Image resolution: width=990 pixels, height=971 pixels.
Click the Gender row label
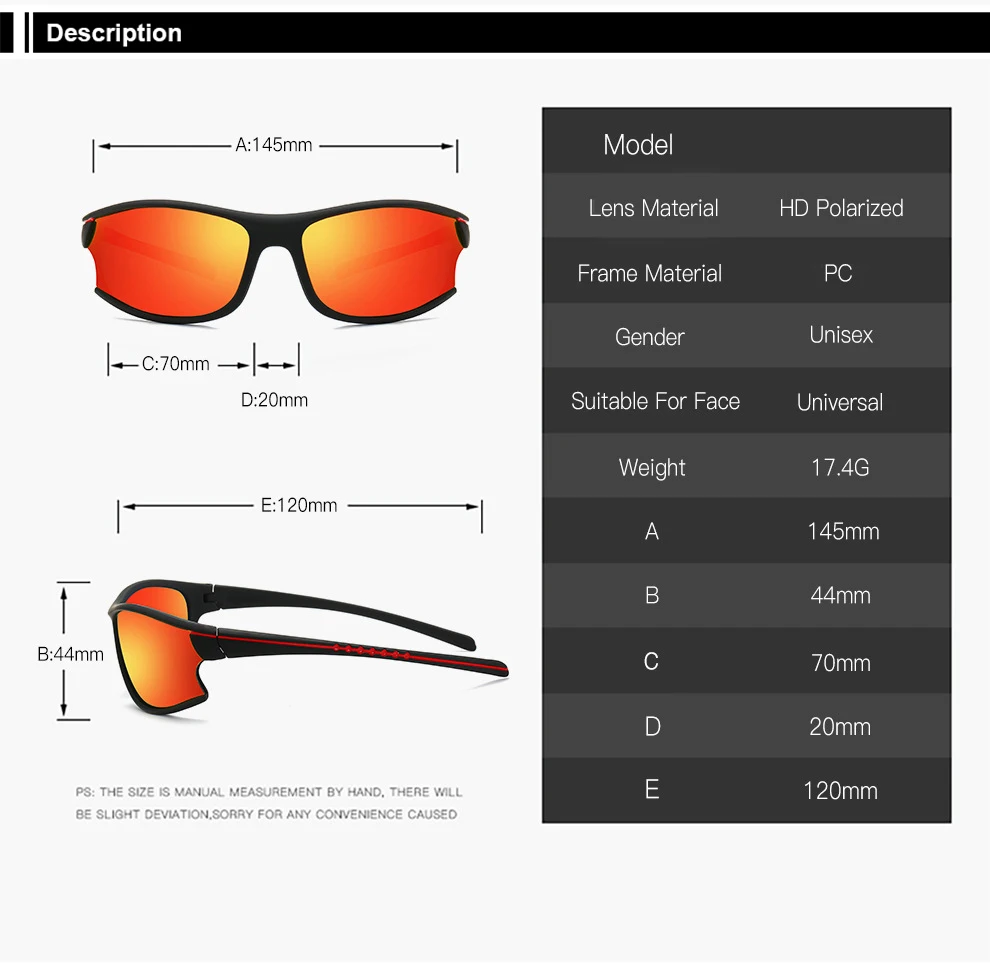650,337
